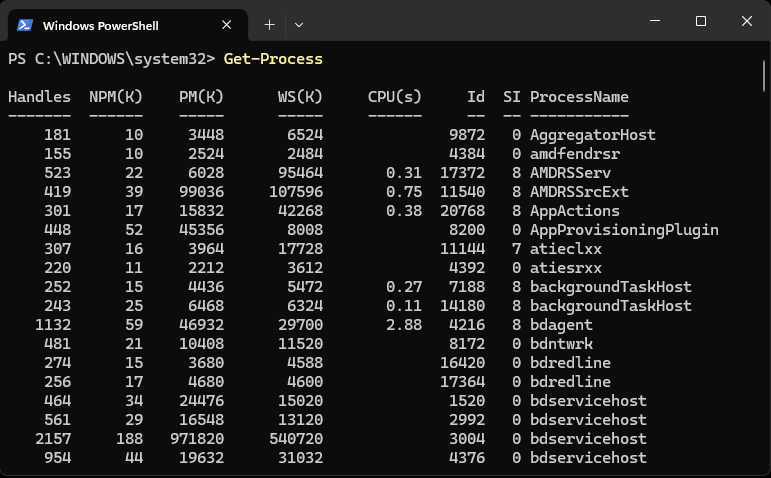Screen dimensions: 771x478
Task: Click bdservicehost in the Id 1520 row
Action: point(588,401)
